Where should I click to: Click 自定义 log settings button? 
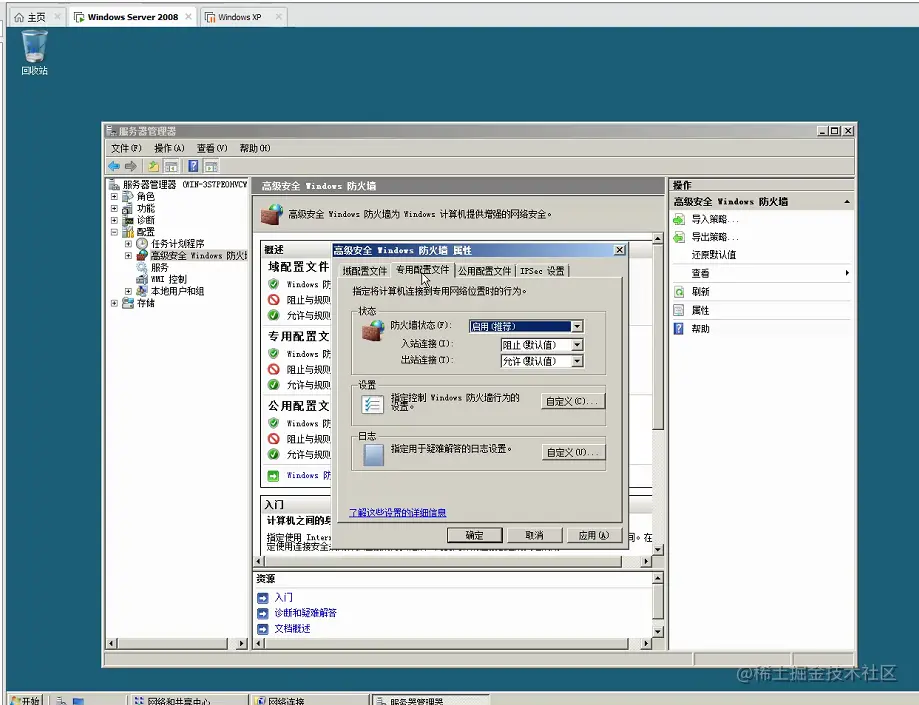(572, 452)
